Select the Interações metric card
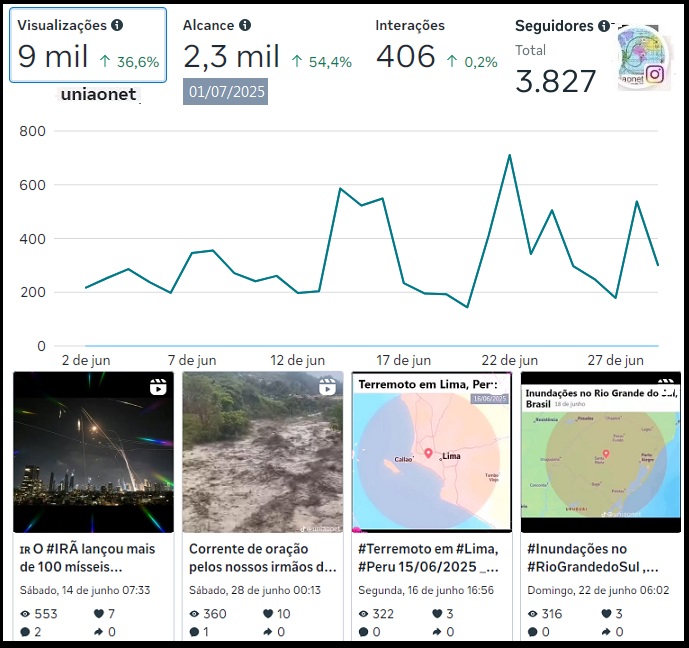Viewport: 689px width, 648px height. (x=436, y=47)
